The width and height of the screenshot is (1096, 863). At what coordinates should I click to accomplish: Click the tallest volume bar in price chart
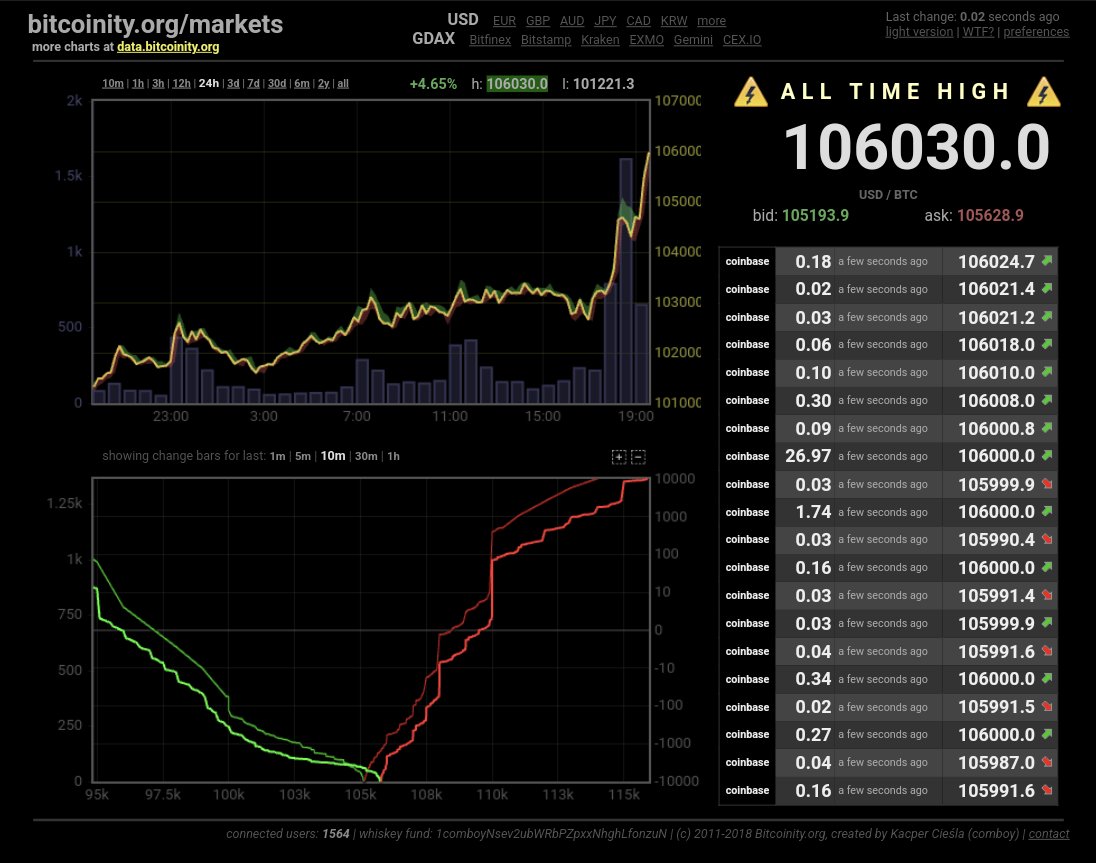pos(626,281)
